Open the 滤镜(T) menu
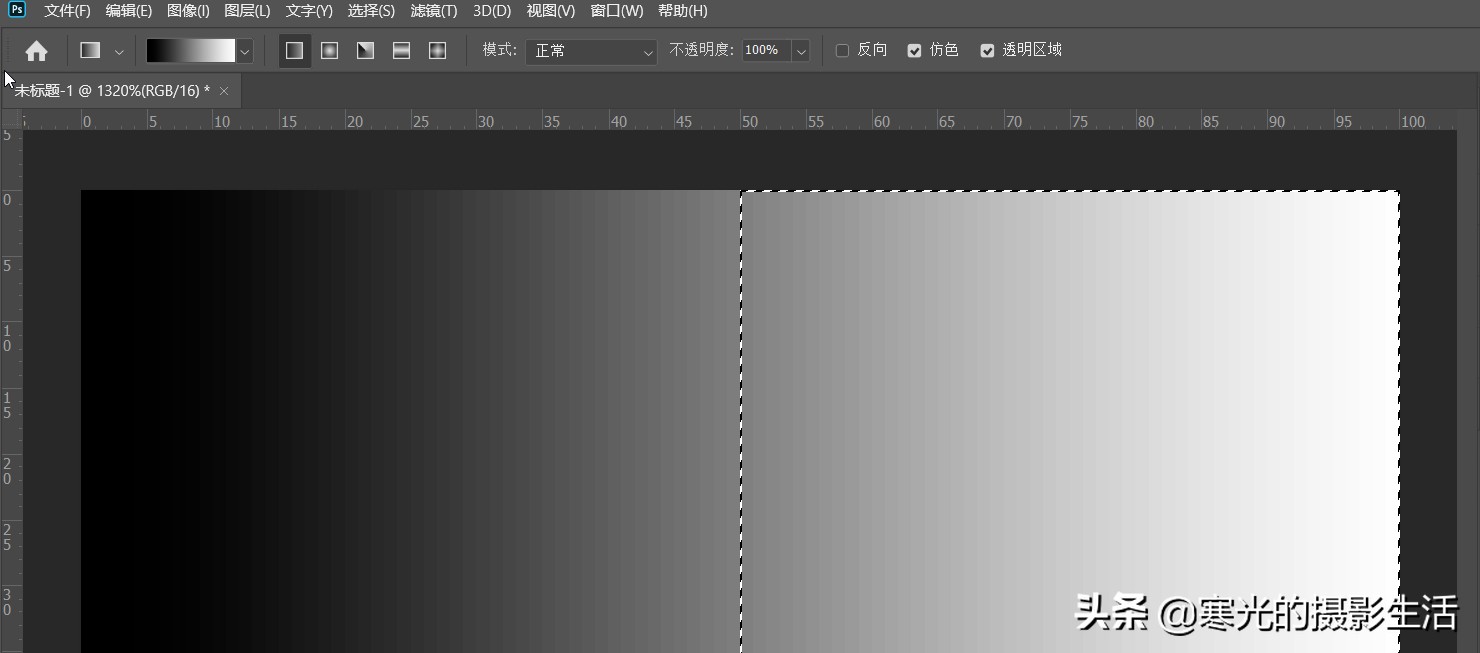Screen dimensions: 1480x653 coord(434,11)
